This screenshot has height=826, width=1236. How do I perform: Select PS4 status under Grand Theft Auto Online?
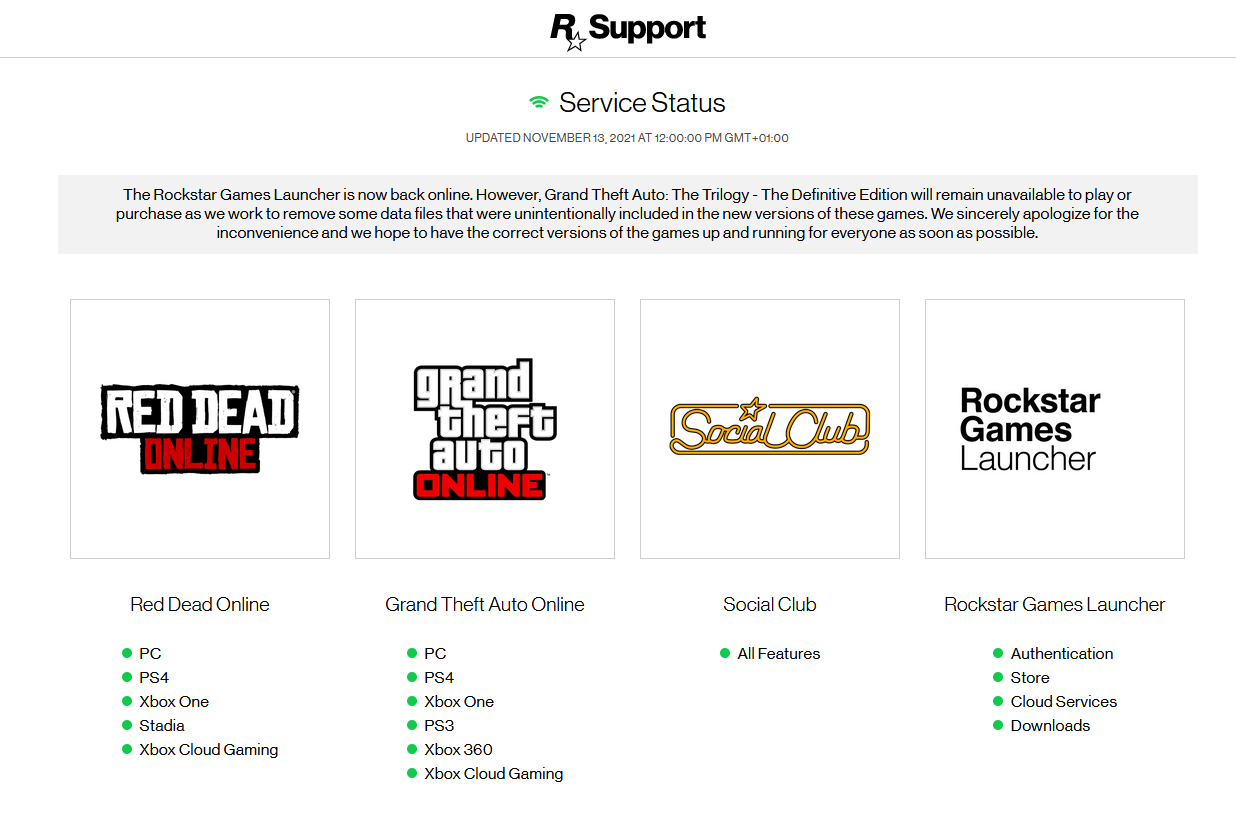(439, 677)
